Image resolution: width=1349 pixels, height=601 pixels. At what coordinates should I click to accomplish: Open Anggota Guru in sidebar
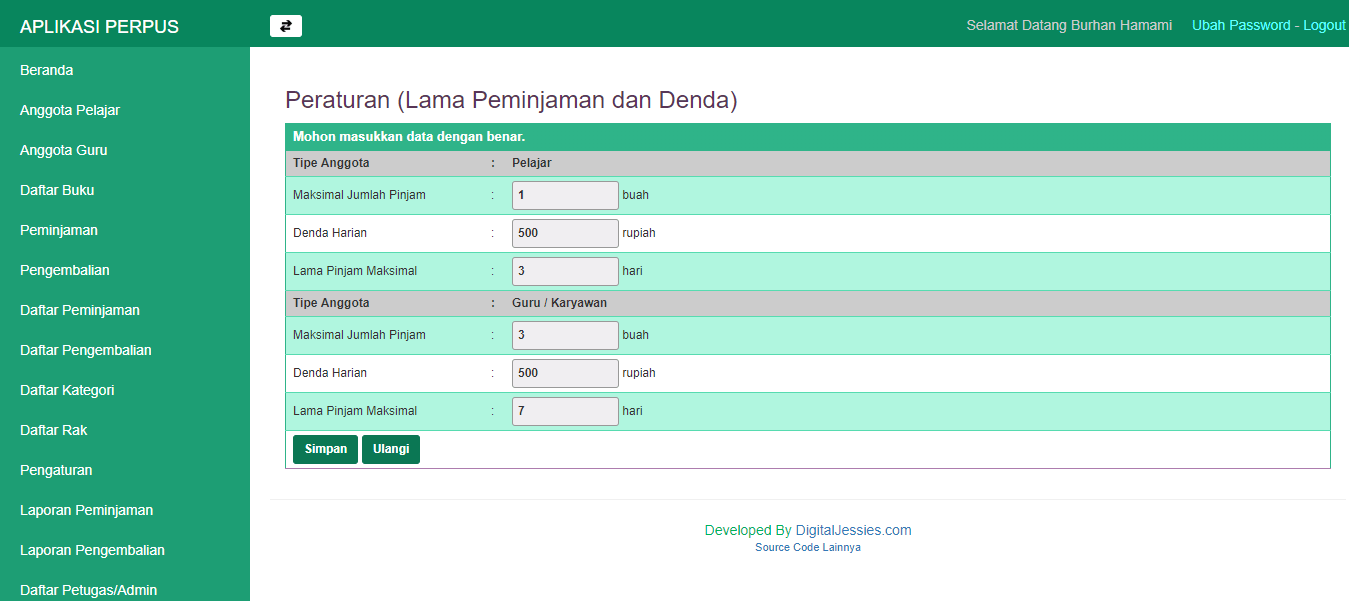point(64,150)
